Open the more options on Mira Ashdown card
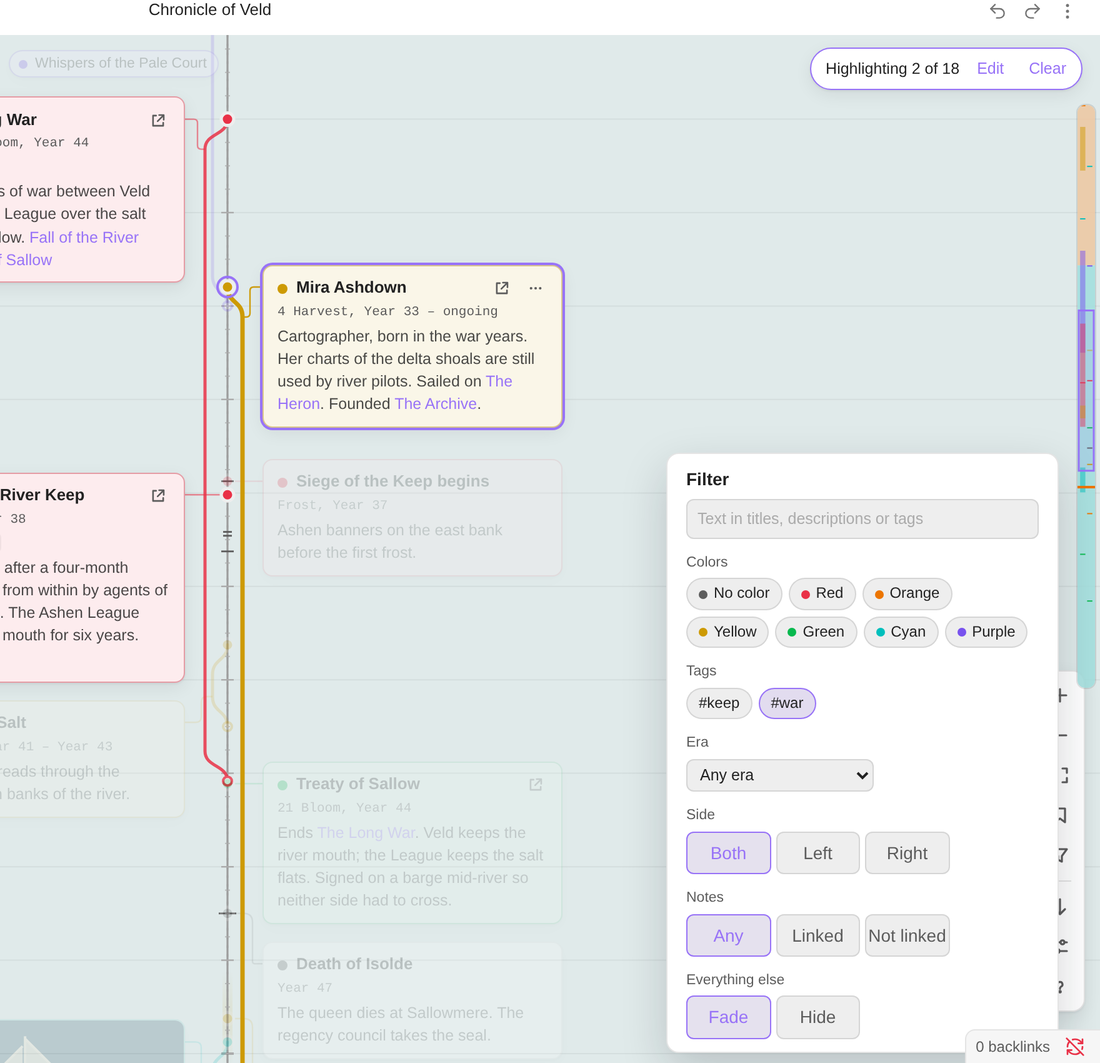1100x1063 pixels. (535, 288)
